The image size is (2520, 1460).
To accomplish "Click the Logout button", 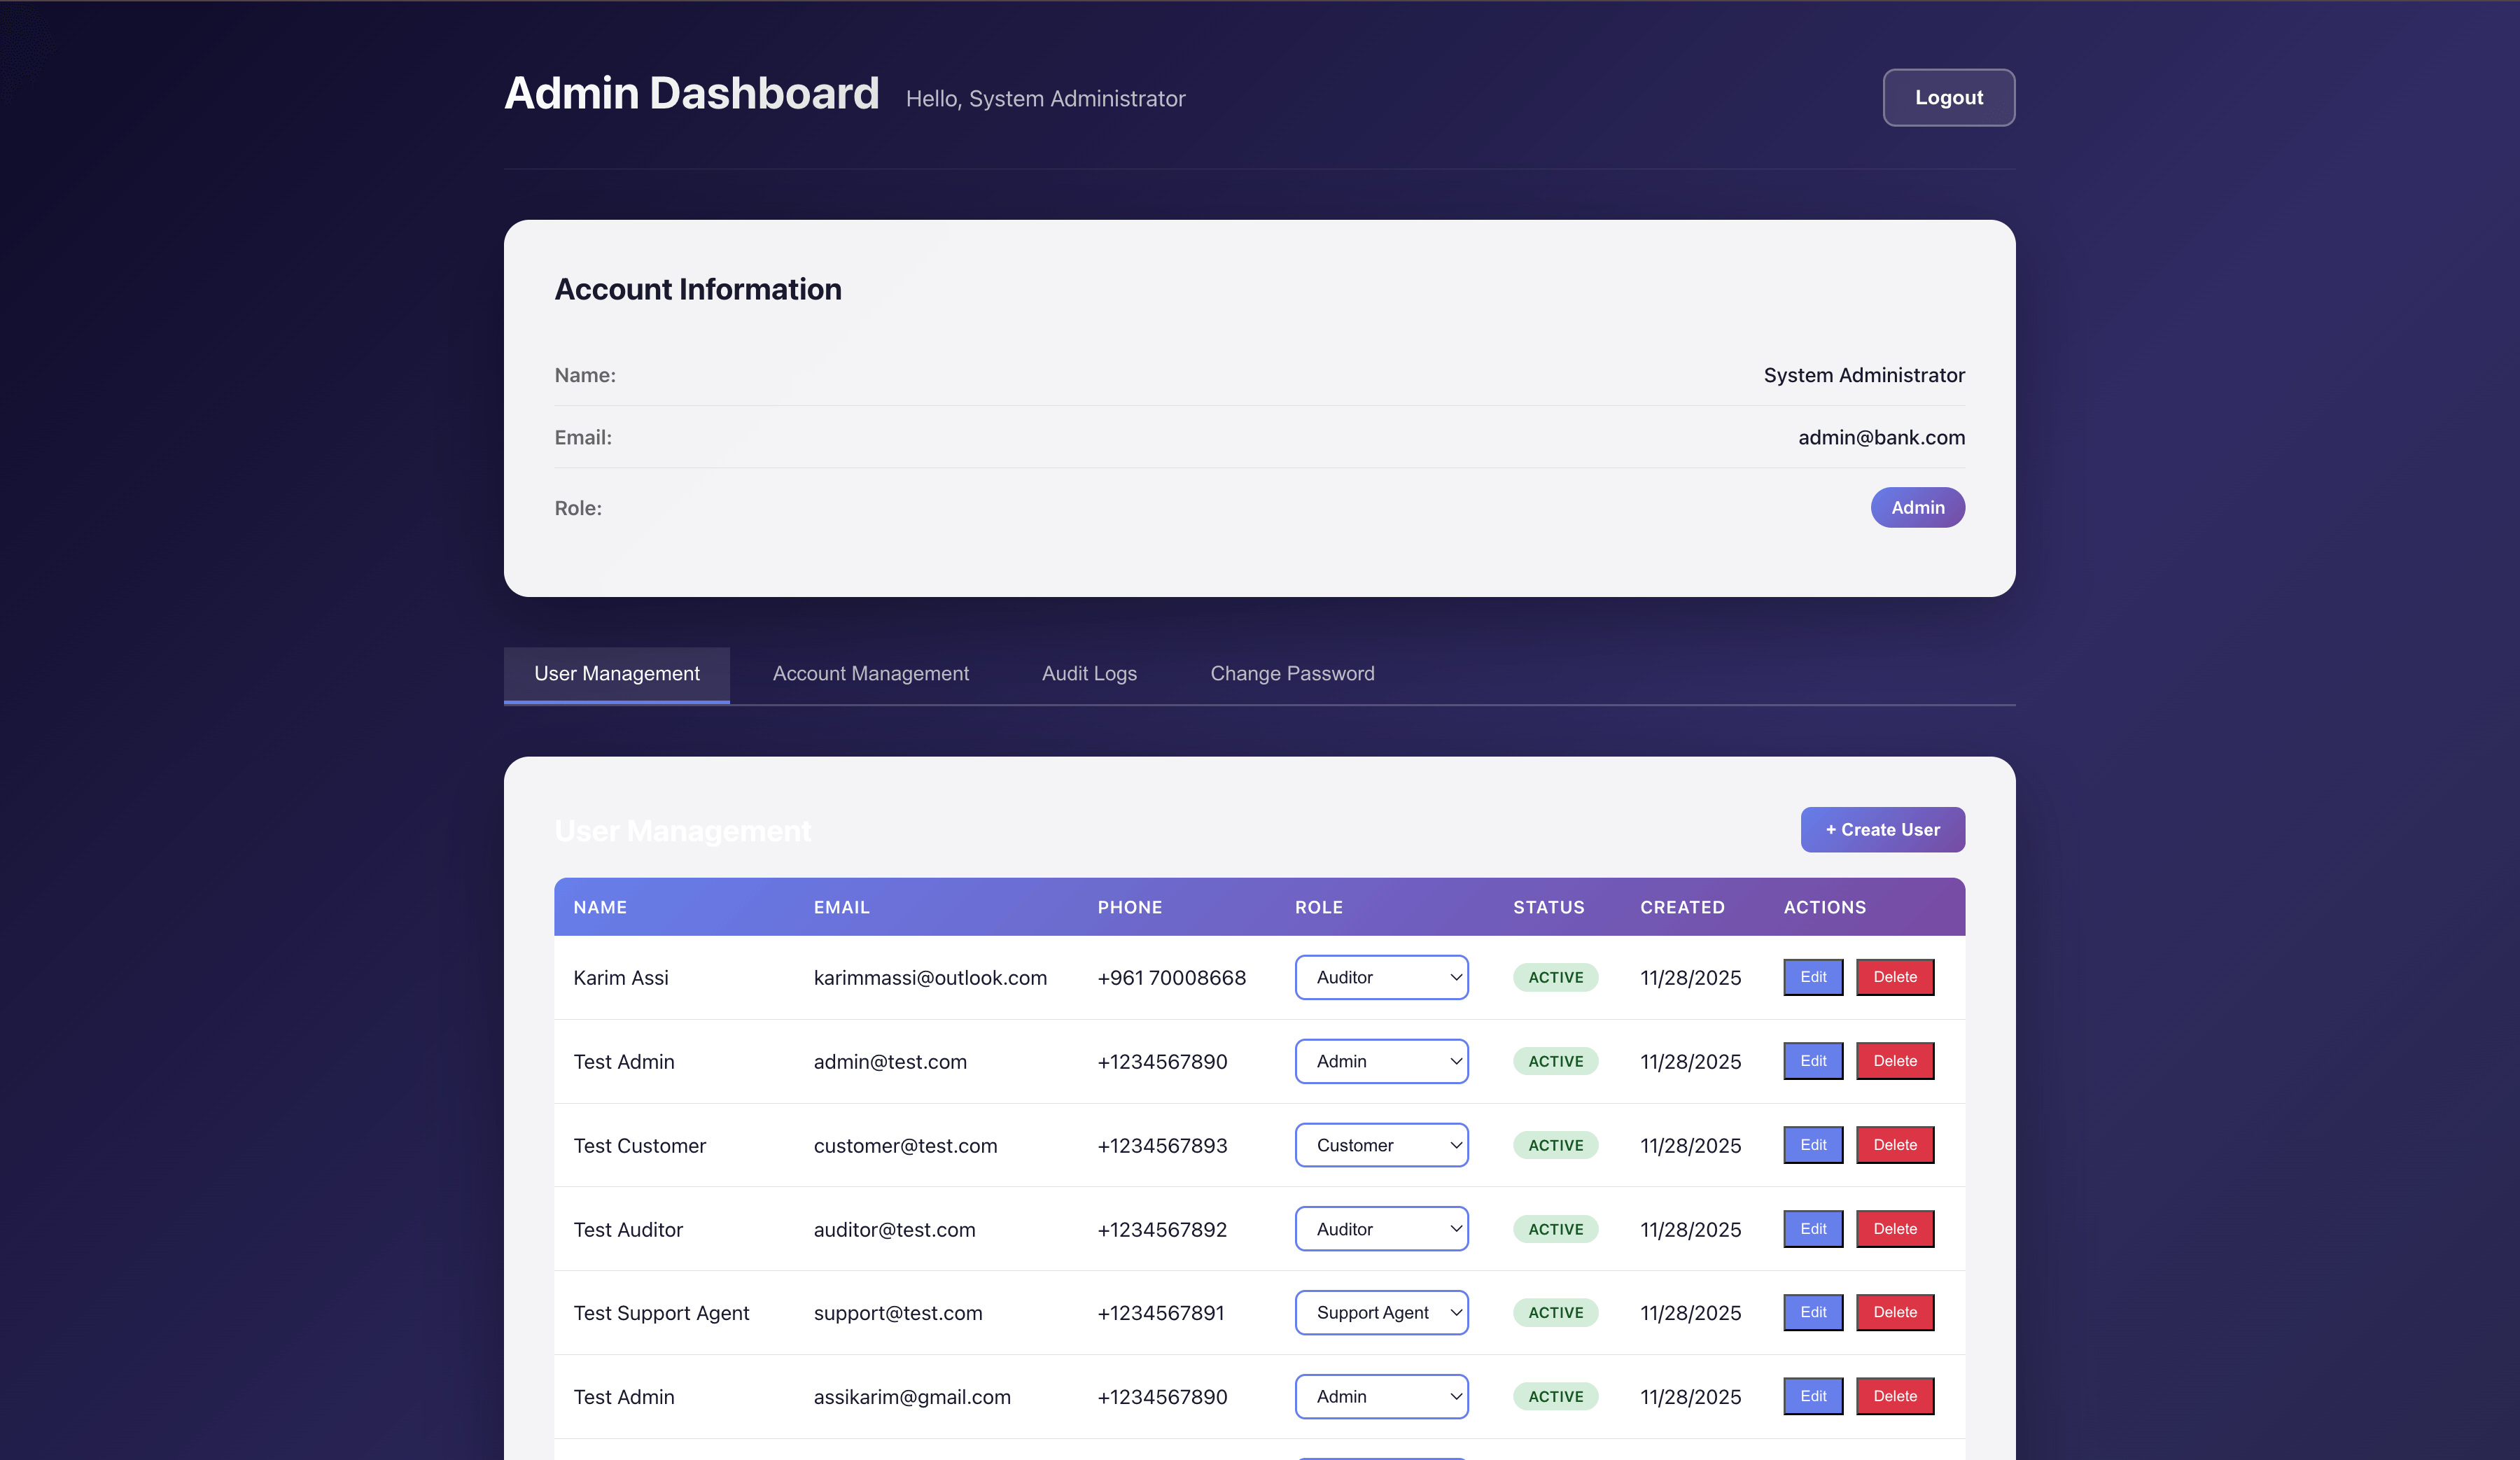I will click(x=1948, y=97).
